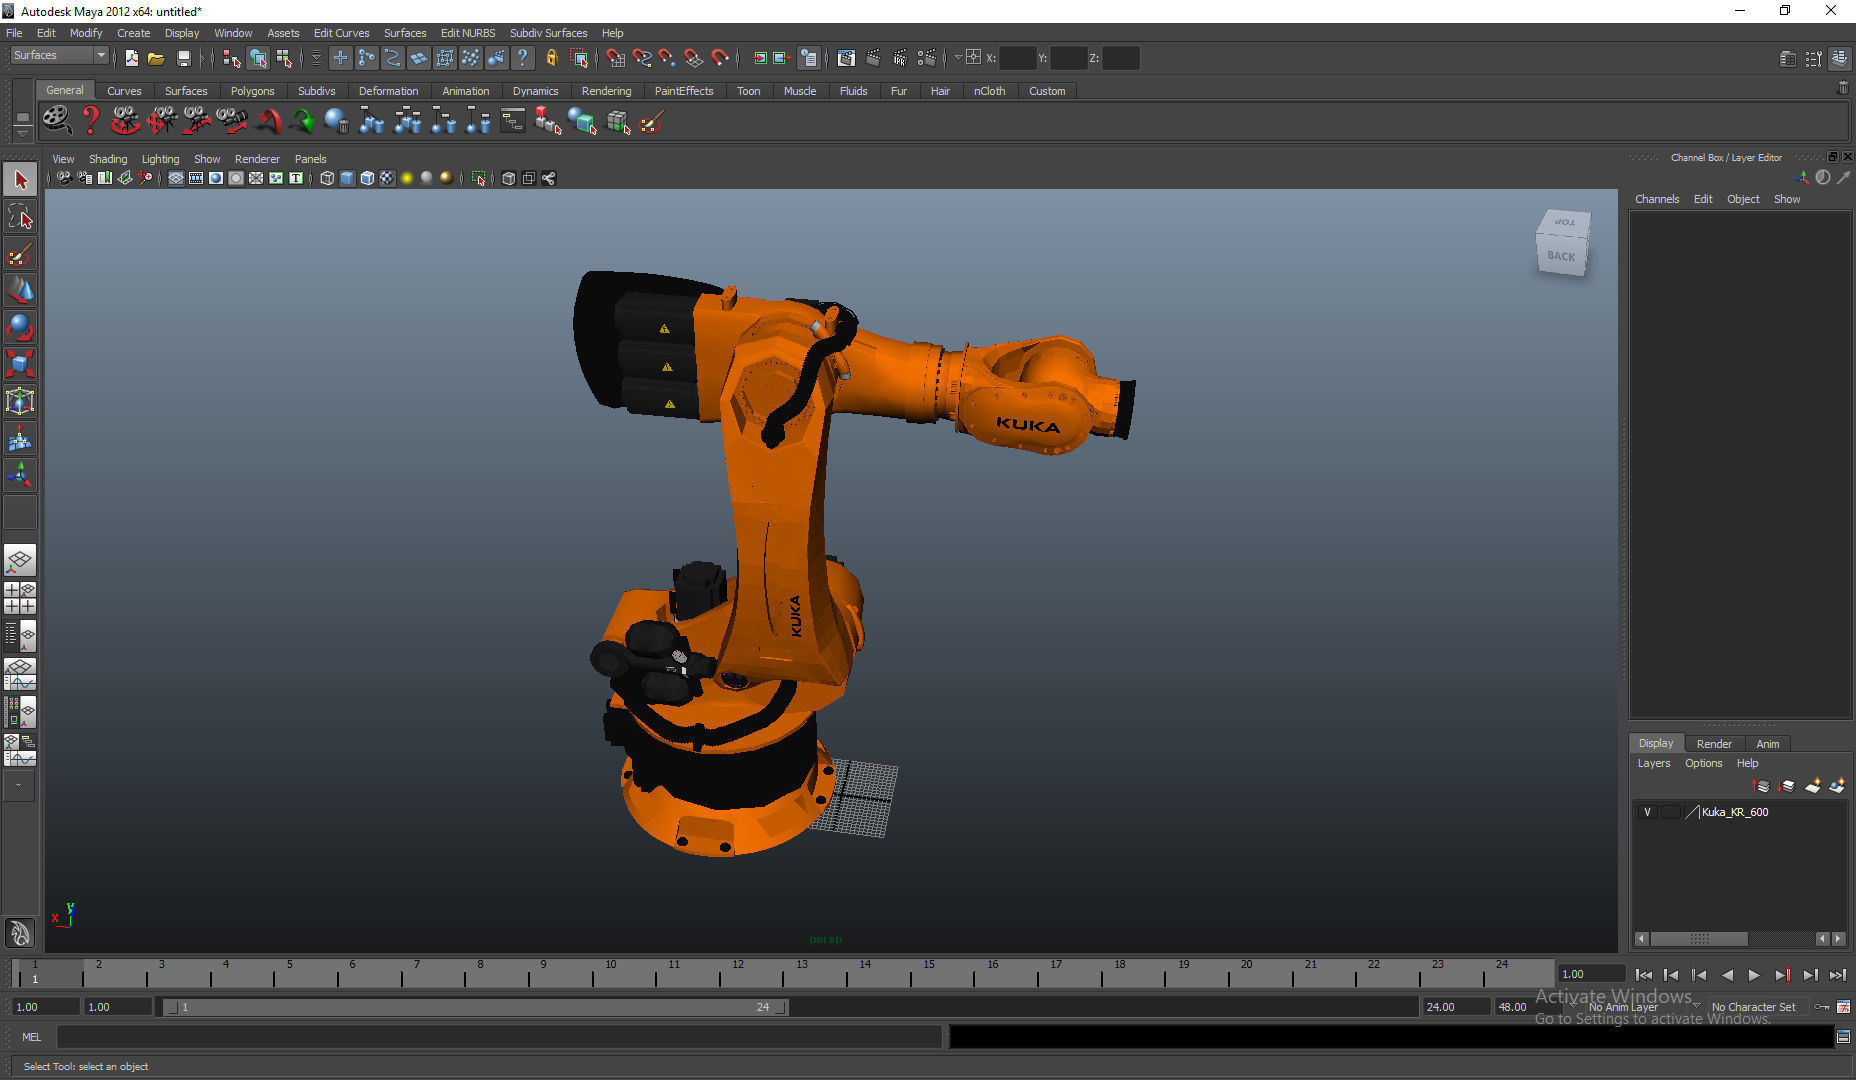Switch to the Rendering shelf tab
1856x1080 pixels.
(x=606, y=91)
